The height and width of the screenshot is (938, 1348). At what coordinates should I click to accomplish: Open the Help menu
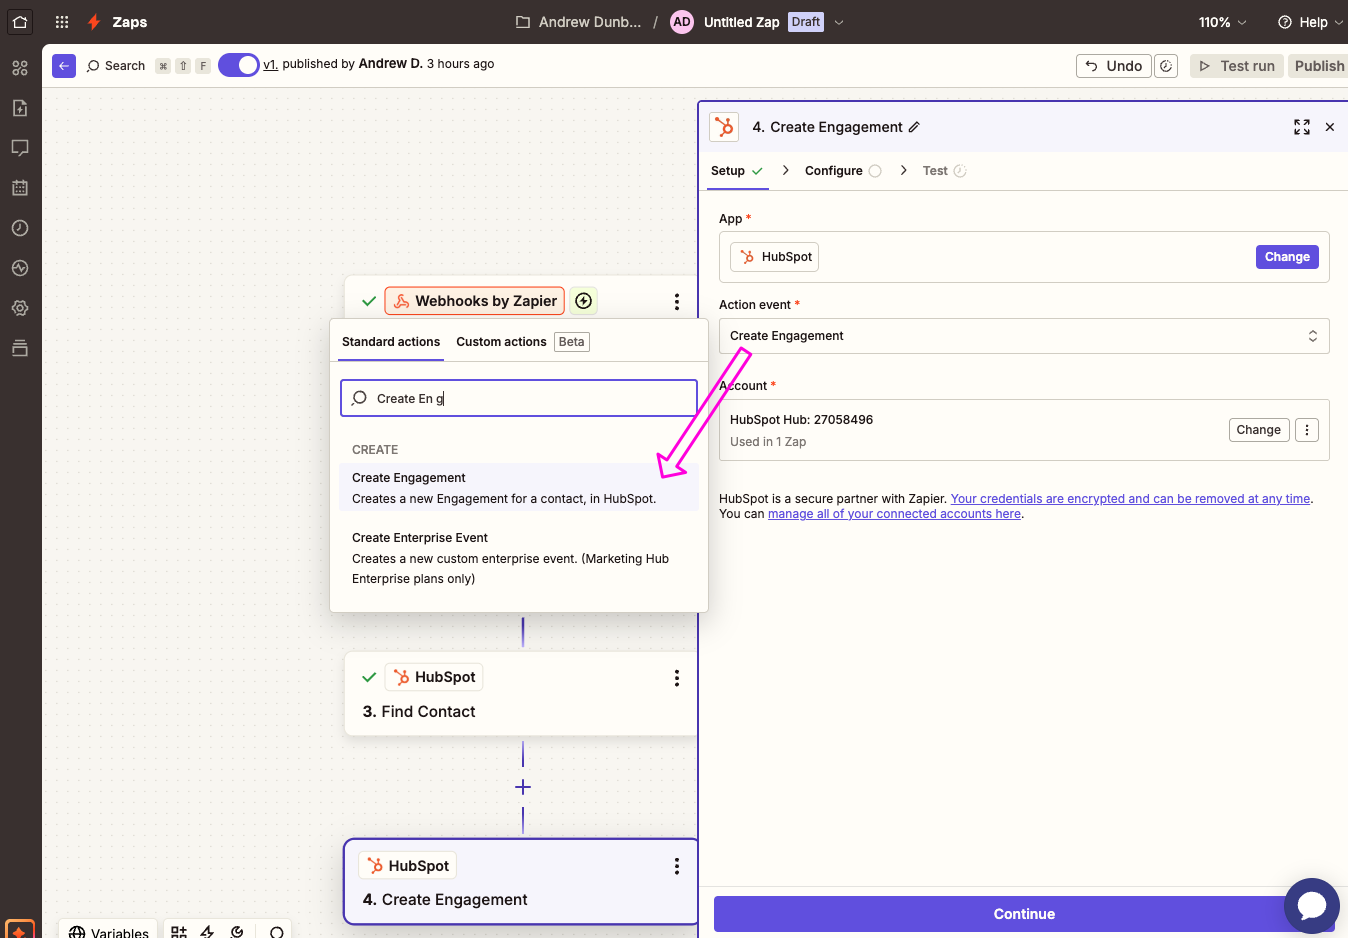1310,22
